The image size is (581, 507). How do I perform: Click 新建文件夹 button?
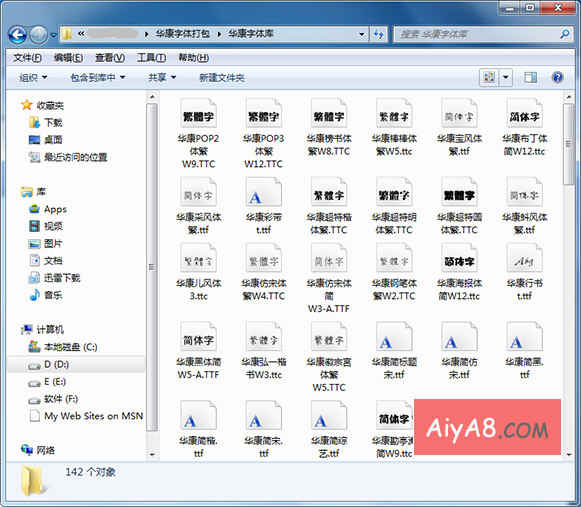tap(222, 77)
